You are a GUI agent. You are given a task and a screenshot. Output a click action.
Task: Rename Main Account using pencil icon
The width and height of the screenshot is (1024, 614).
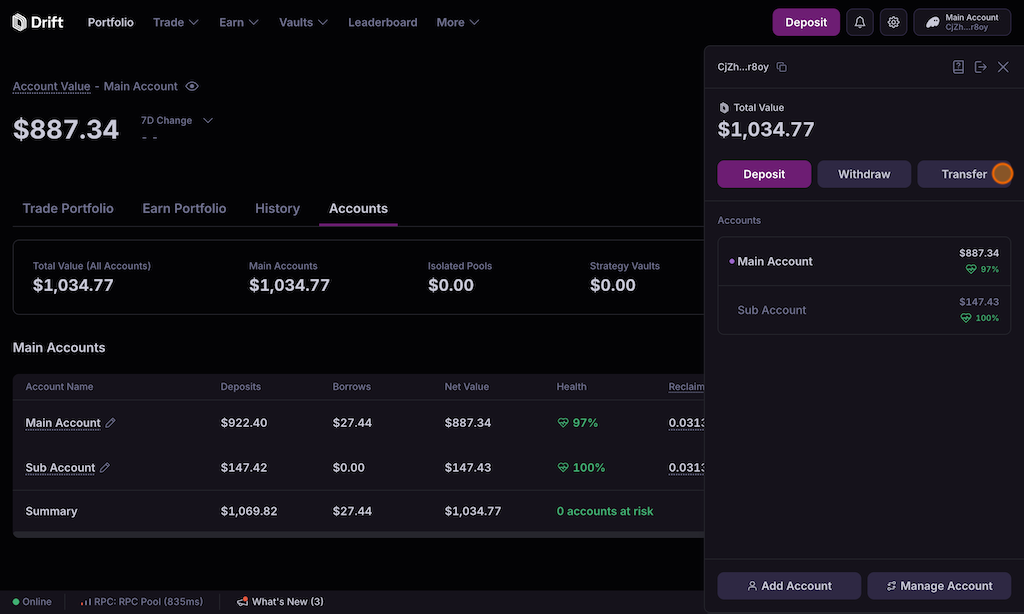point(111,423)
